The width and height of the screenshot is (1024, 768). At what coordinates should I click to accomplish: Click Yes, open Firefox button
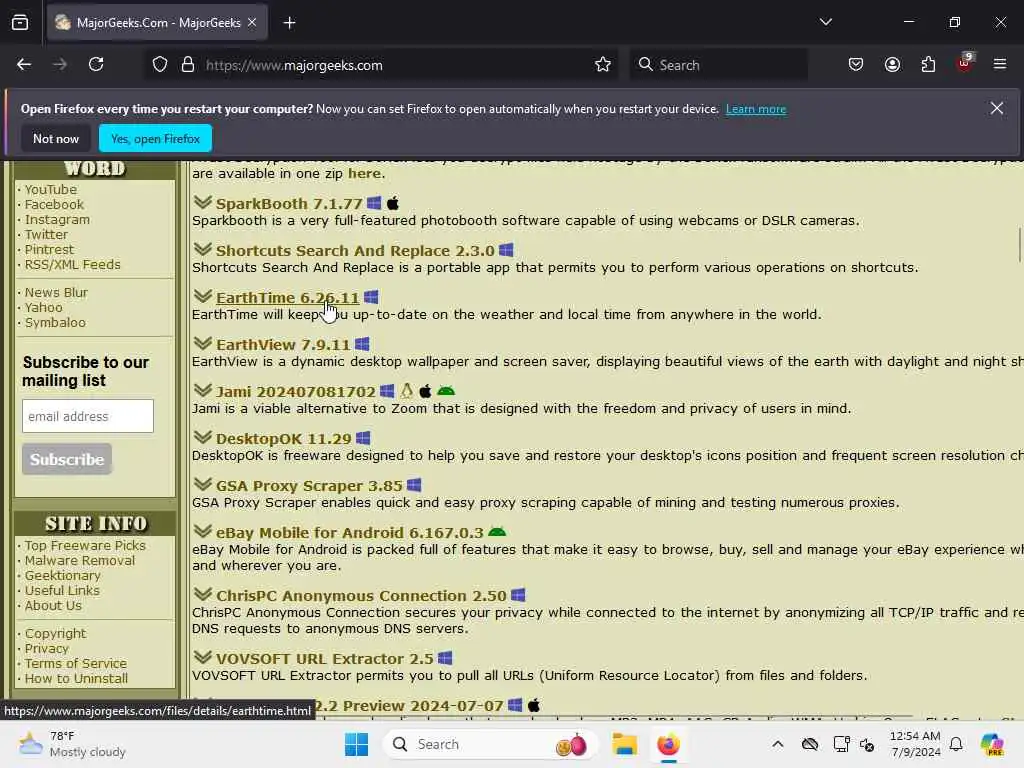coord(155,138)
